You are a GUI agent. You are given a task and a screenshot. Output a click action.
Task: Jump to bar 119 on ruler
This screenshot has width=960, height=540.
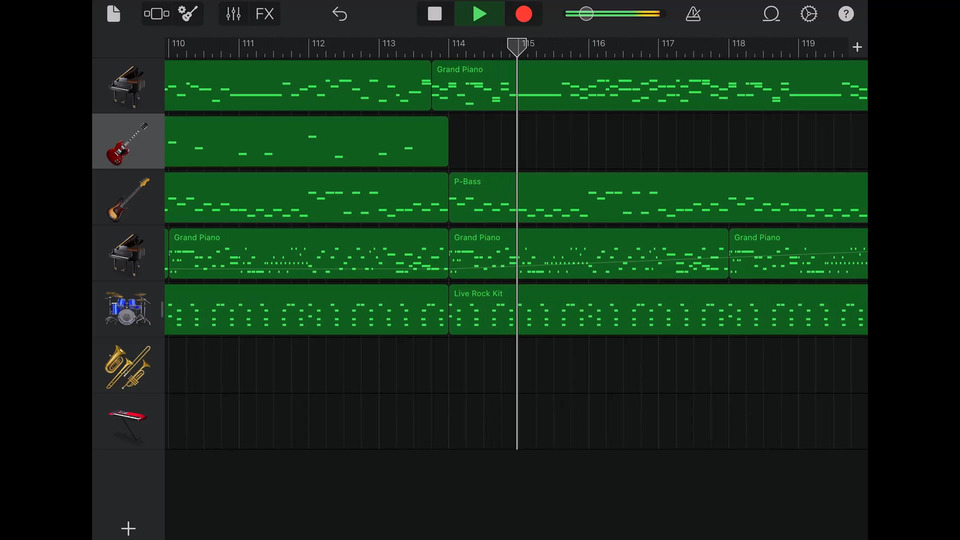pos(808,43)
